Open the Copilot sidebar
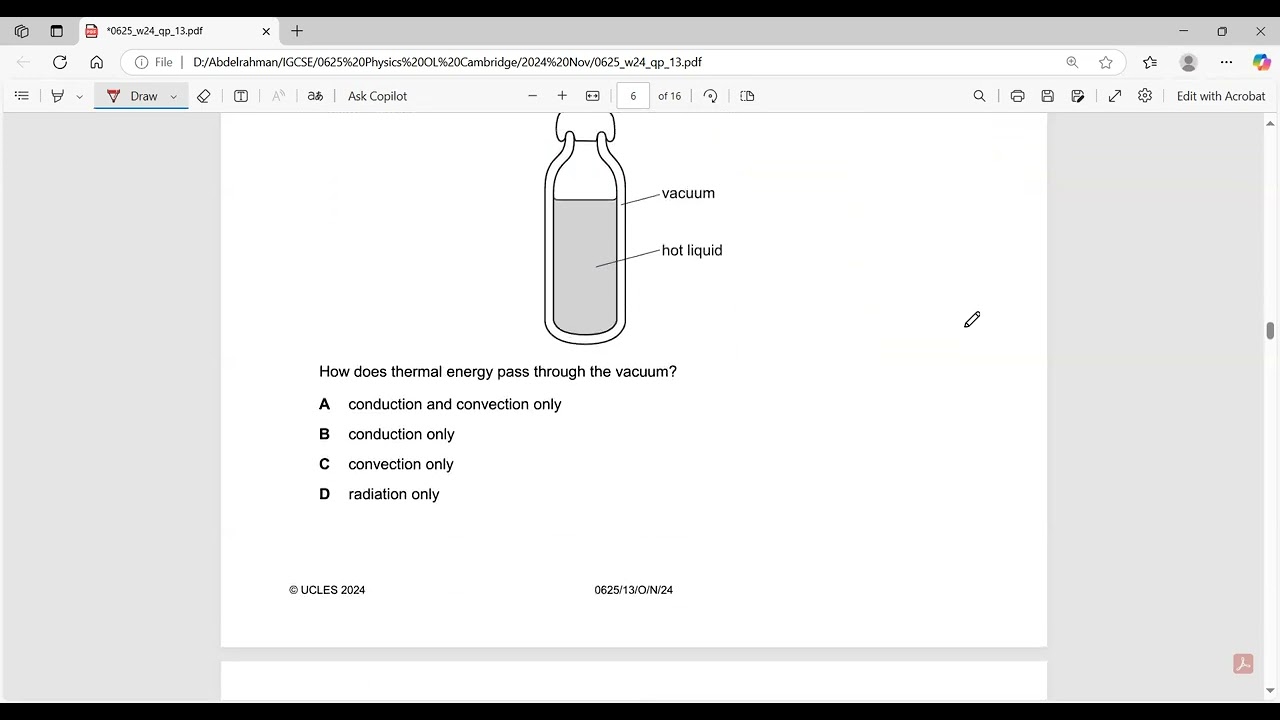 (1261, 62)
